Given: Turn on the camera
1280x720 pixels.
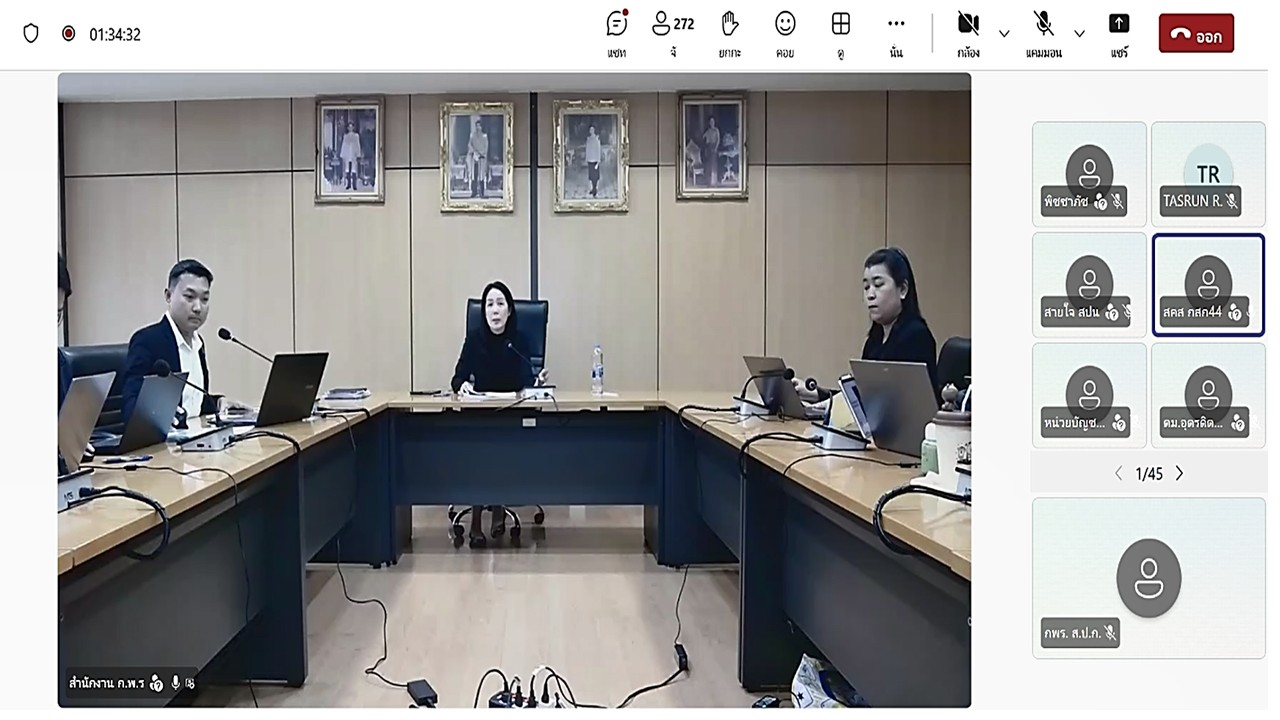Looking at the screenshot, I should pyautogui.click(x=968, y=33).
